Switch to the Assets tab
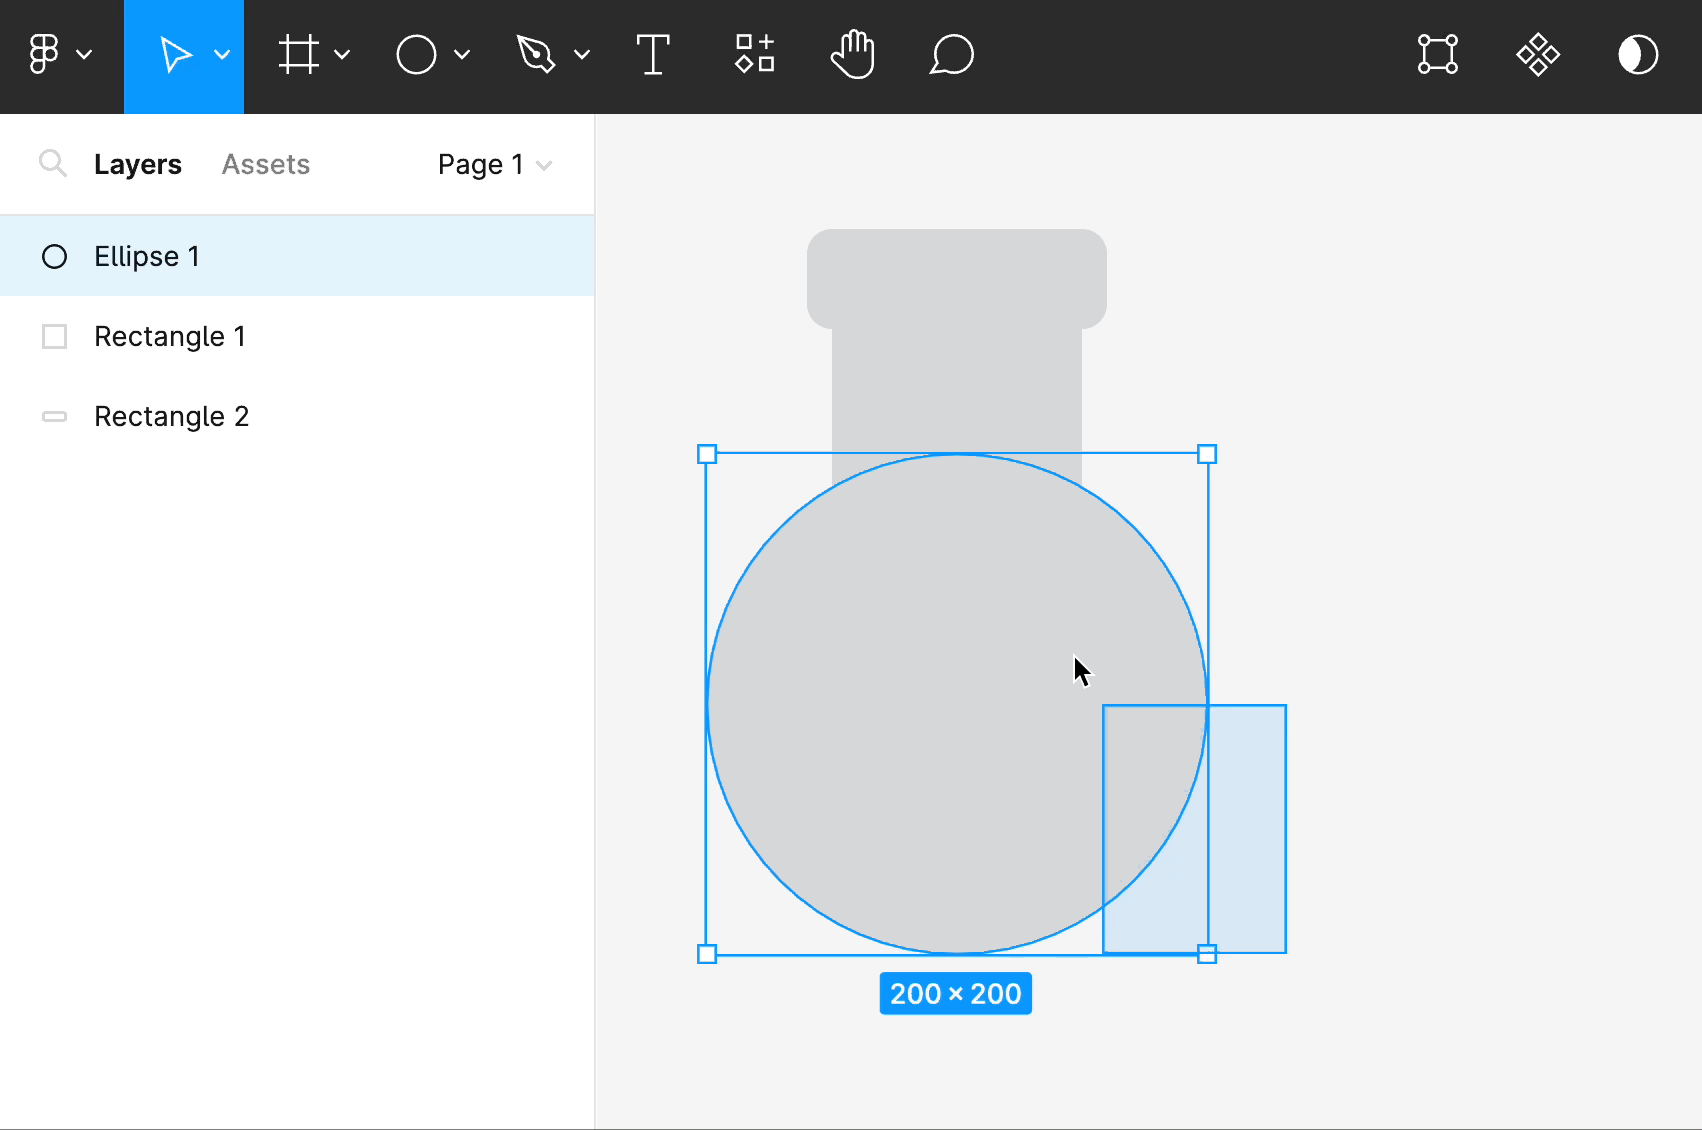1702x1130 pixels. tap(265, 163)
